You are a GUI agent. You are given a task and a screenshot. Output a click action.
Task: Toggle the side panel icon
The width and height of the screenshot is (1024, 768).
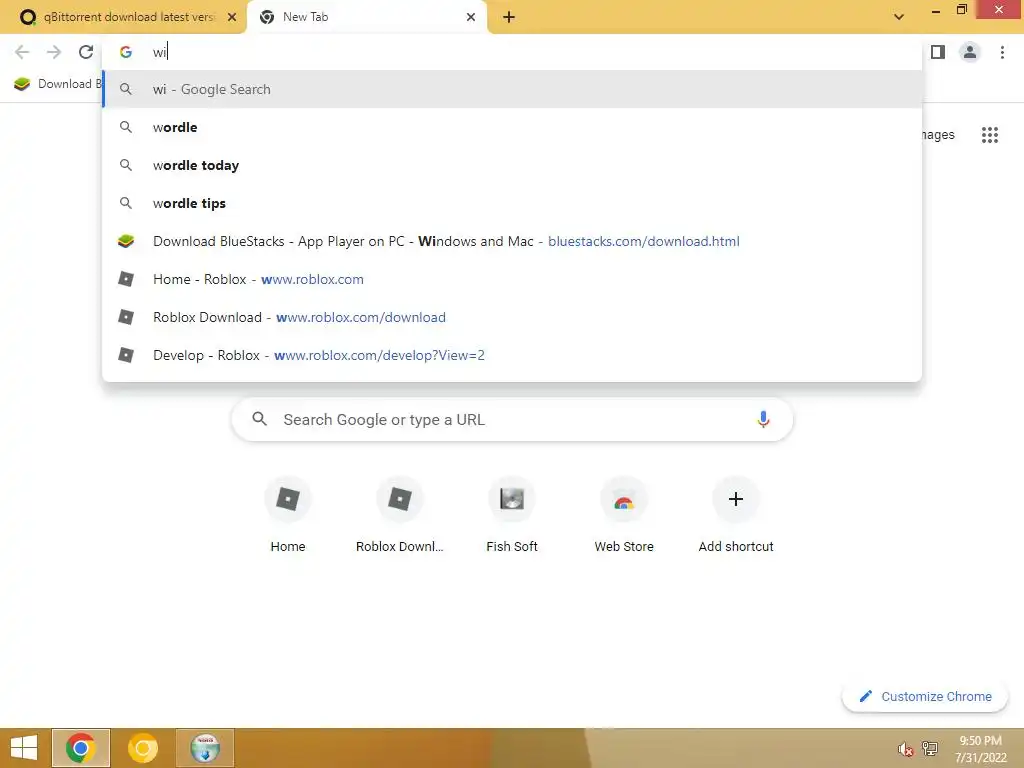click(x=938, y=52)
